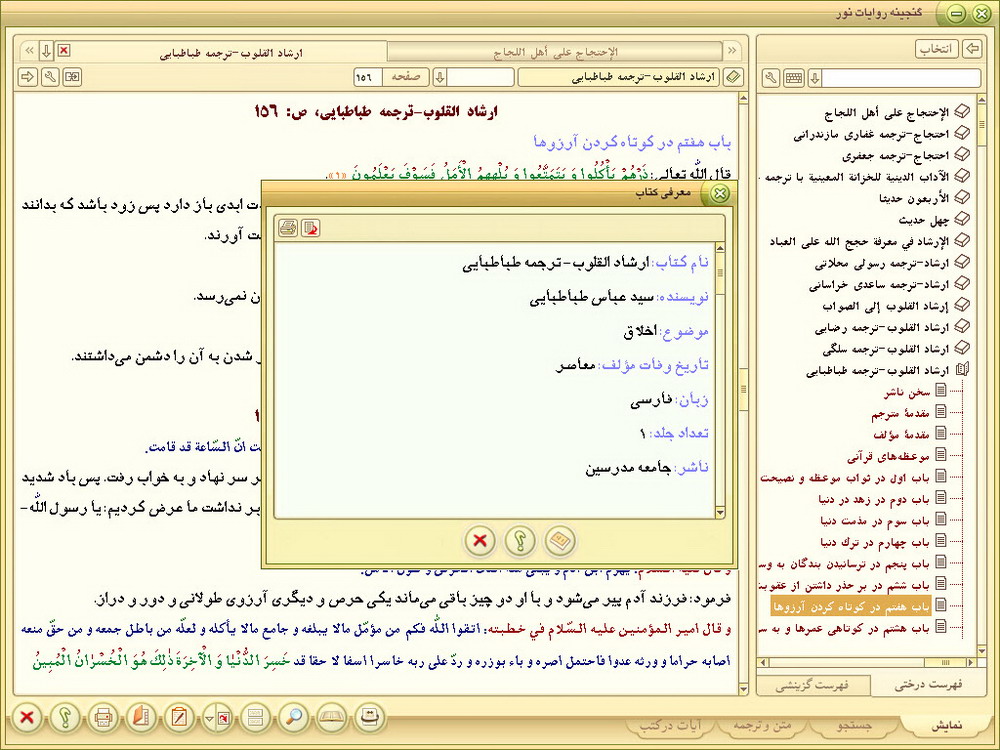Click the book icon at the bottom of the معرفی کتاب dialog
Image resolution: width=1000 pixels, height=750 pixels.
561,541
